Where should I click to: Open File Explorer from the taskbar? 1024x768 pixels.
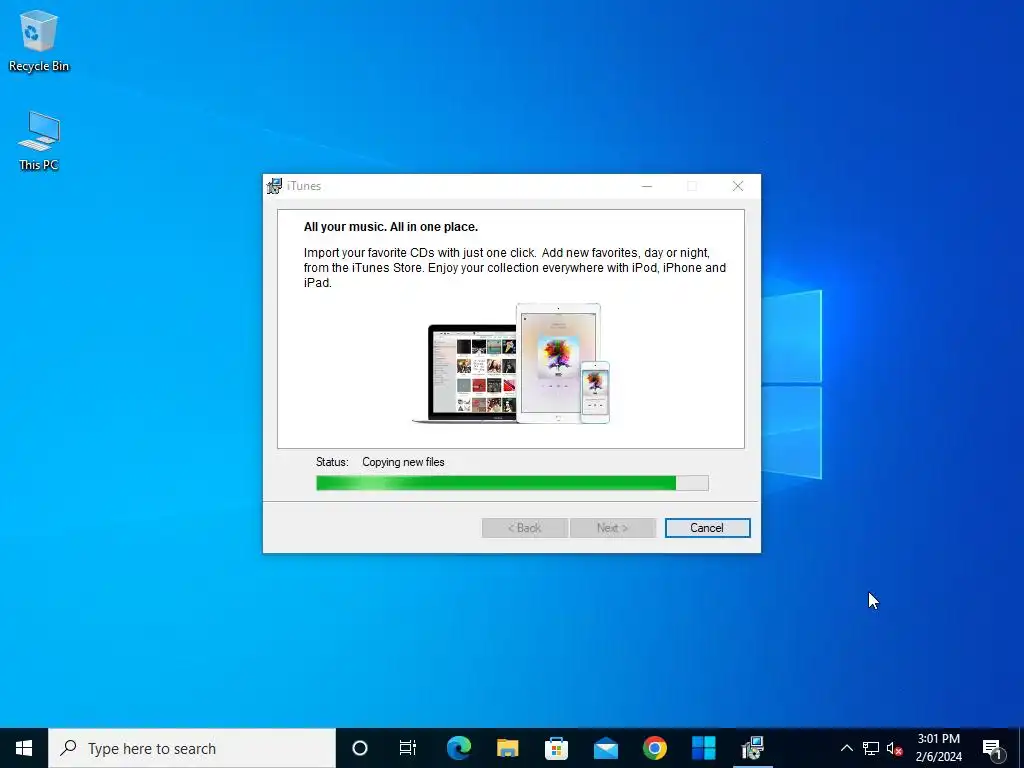(x=507, y=748)
